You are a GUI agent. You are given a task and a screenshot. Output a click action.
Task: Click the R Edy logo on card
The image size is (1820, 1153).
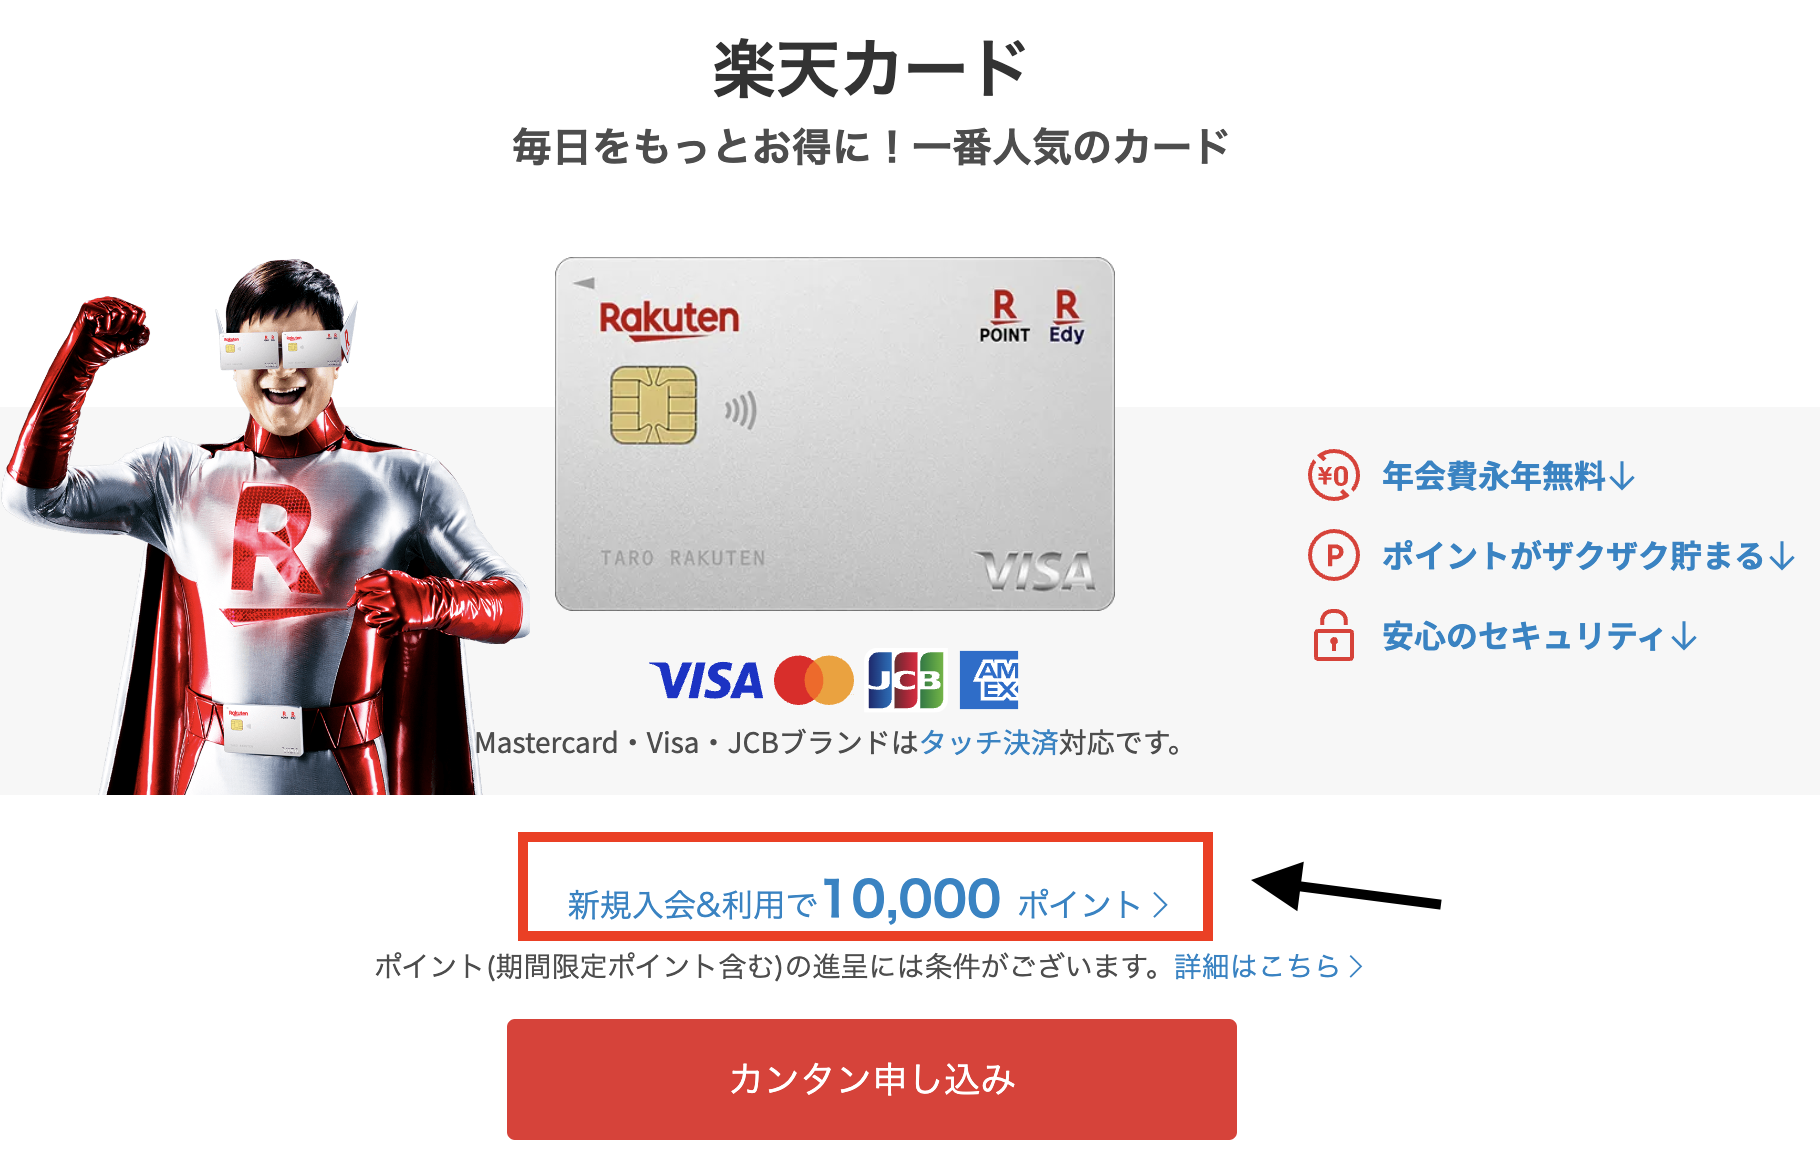pyautogui.click(x=1067, y=317)
